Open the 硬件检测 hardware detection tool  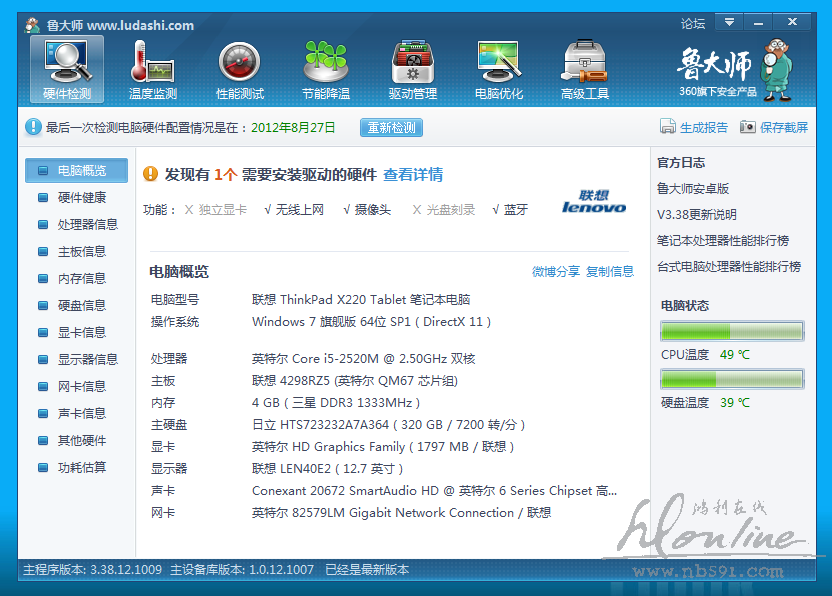coord(67,70)
